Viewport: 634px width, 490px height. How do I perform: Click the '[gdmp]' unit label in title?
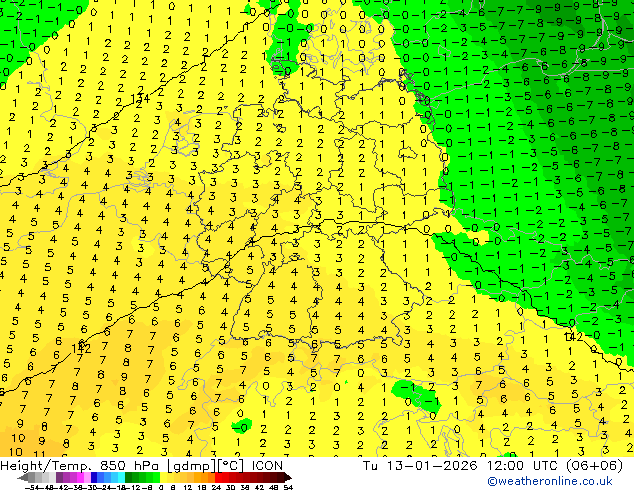pyautogui.click(x=191, y=466)
